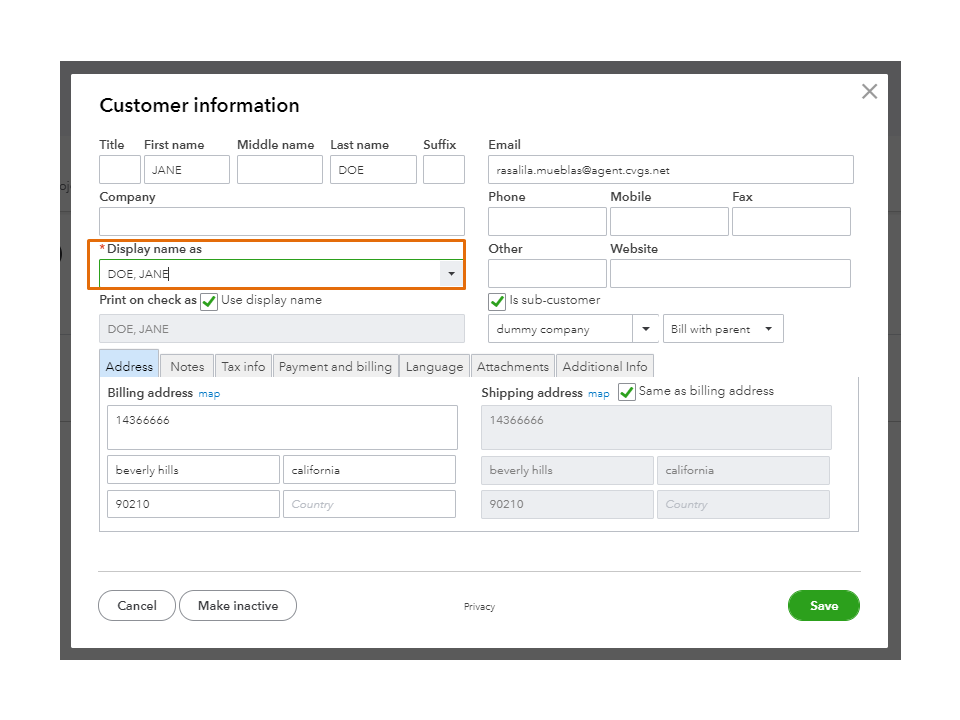Toggle Same as billing address checkbox

click(x=626, y=392)
